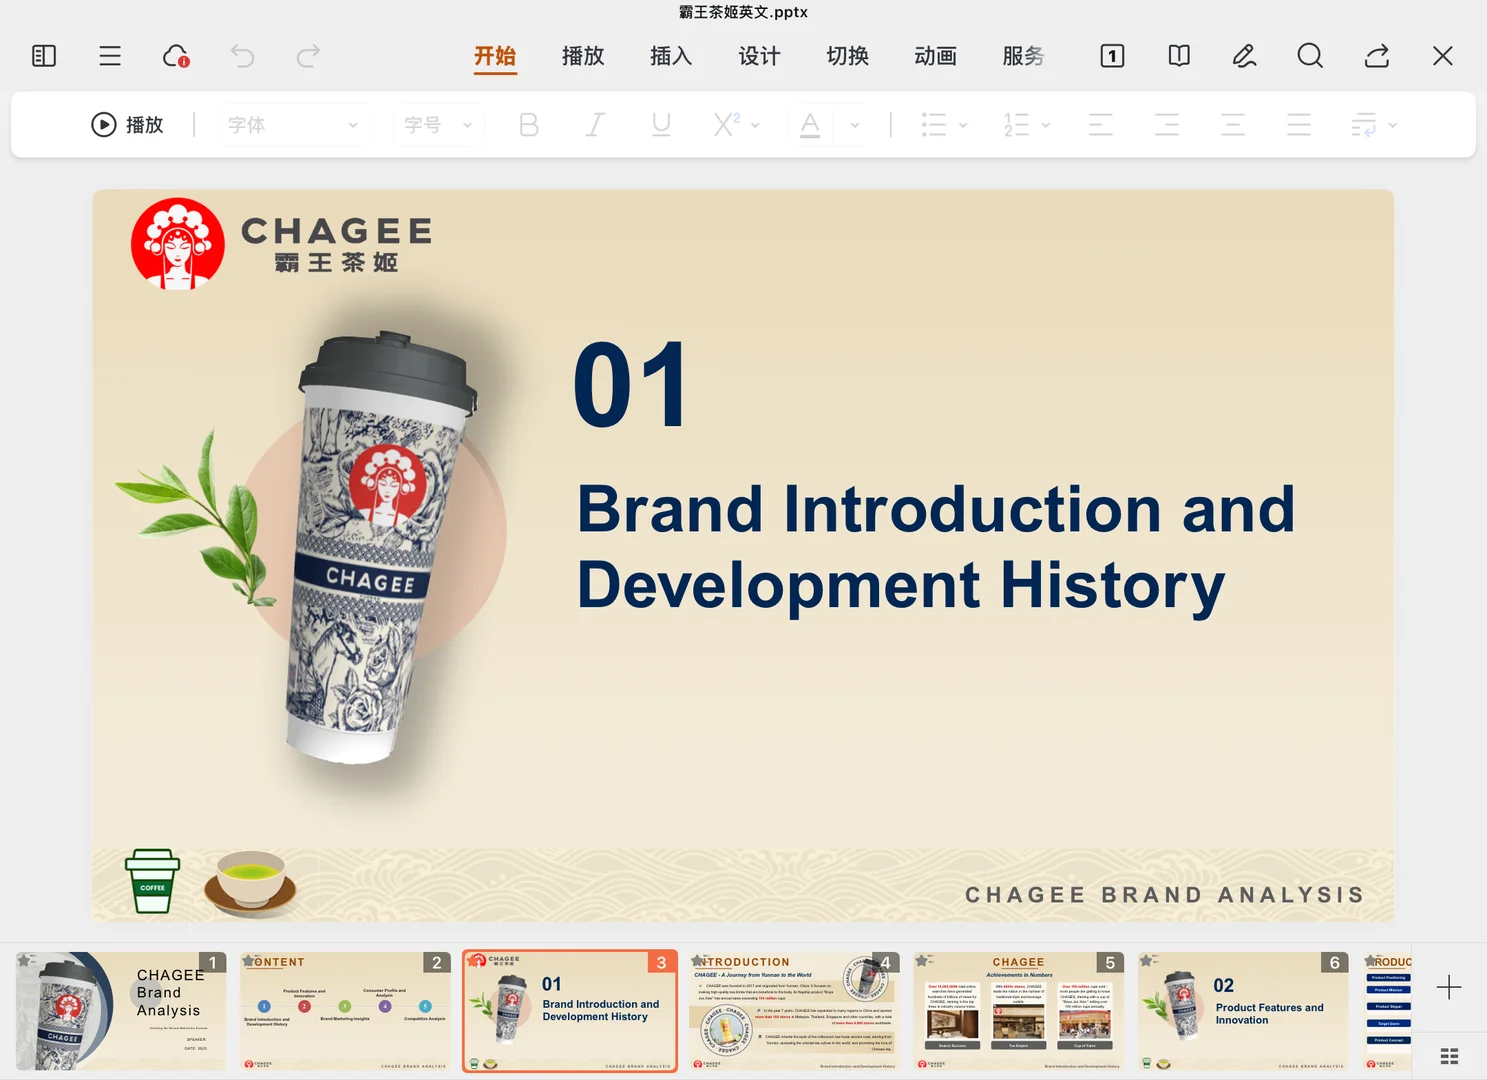Switch to the 播放 tab

click(583, 56)
